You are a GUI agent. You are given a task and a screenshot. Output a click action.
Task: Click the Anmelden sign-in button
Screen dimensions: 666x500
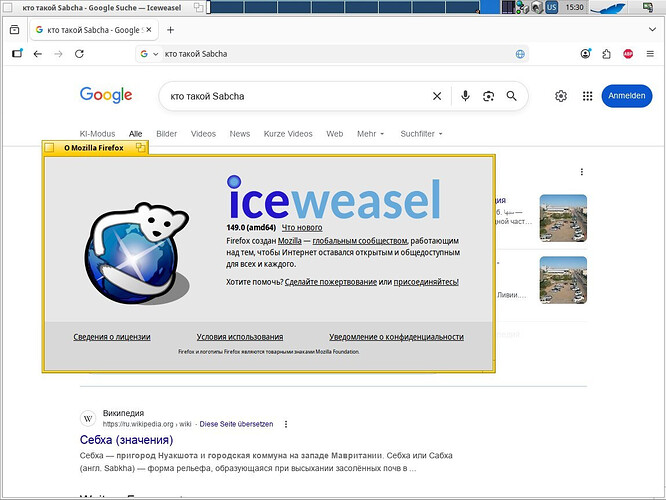(626, 96)
